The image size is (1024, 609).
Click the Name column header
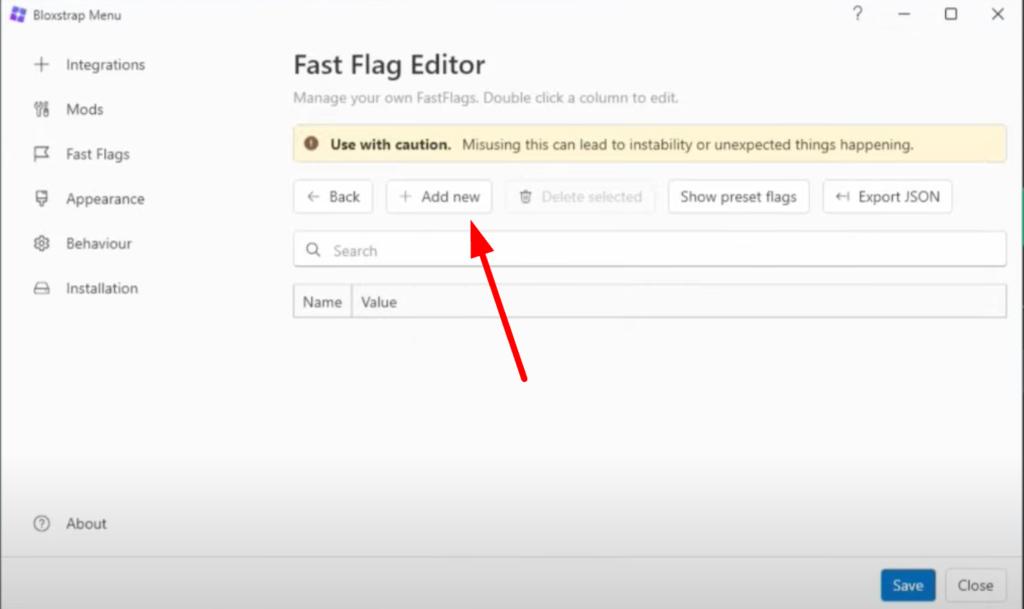(323, 302)
